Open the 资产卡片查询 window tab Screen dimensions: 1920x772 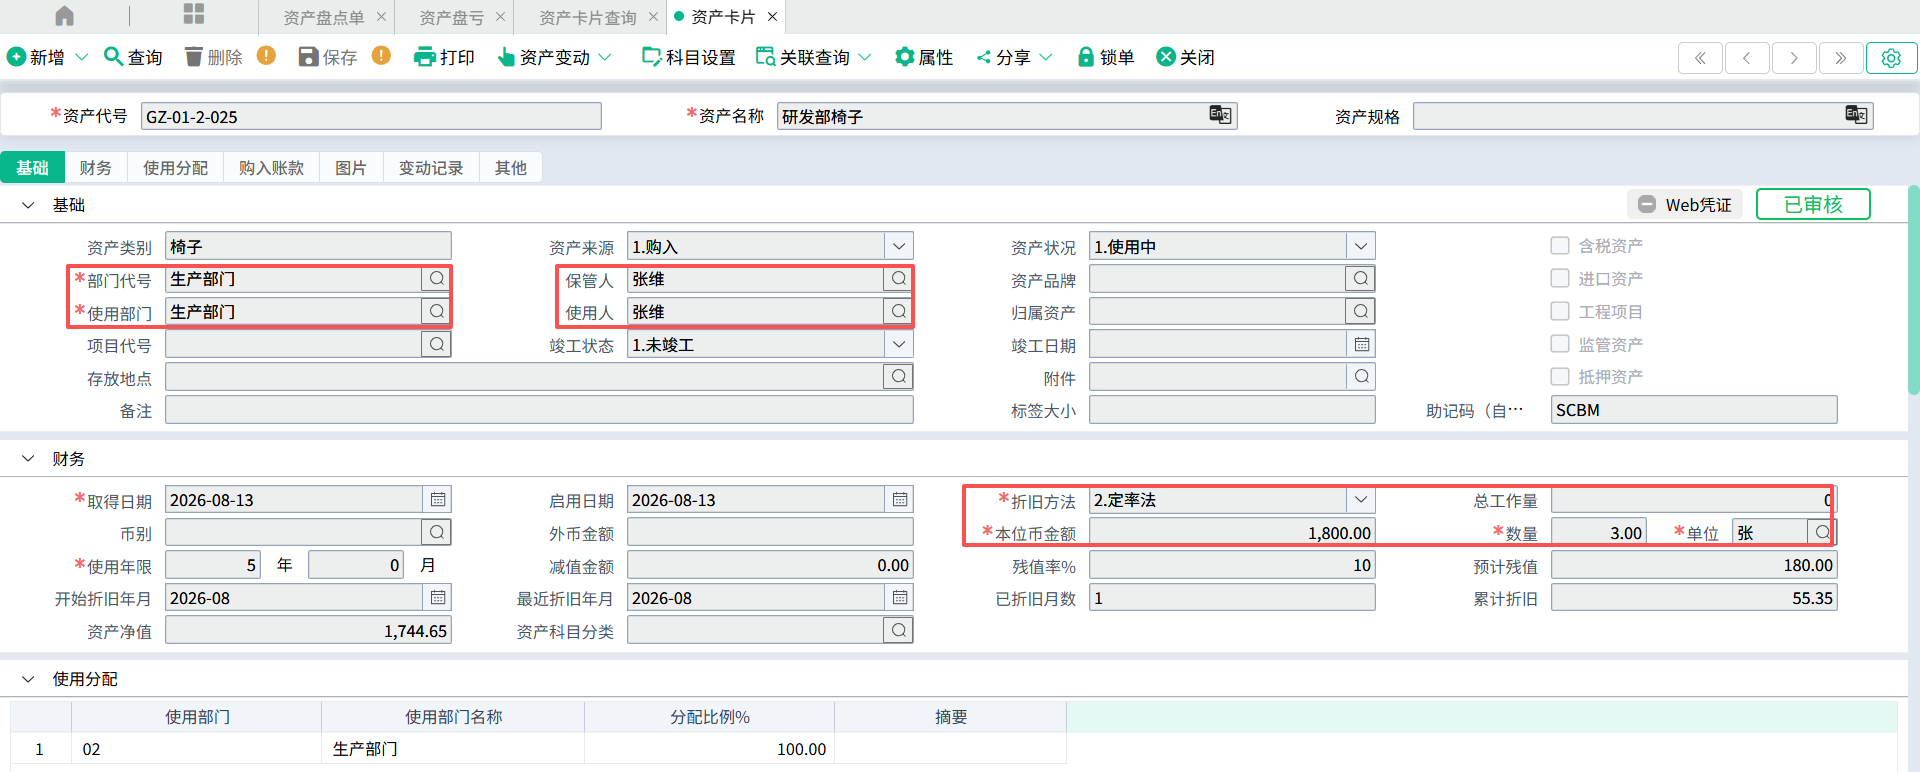(x=587, y=17)
